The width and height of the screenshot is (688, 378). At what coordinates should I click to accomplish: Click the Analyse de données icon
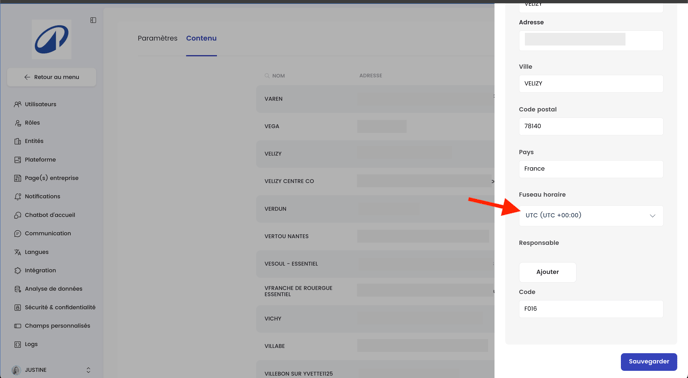[x=17, y=289]
